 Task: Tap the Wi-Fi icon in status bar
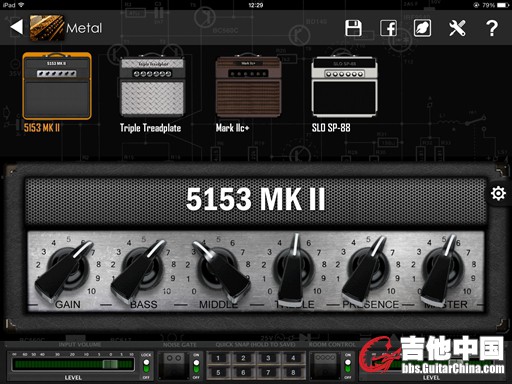click(x=22, y=5)
